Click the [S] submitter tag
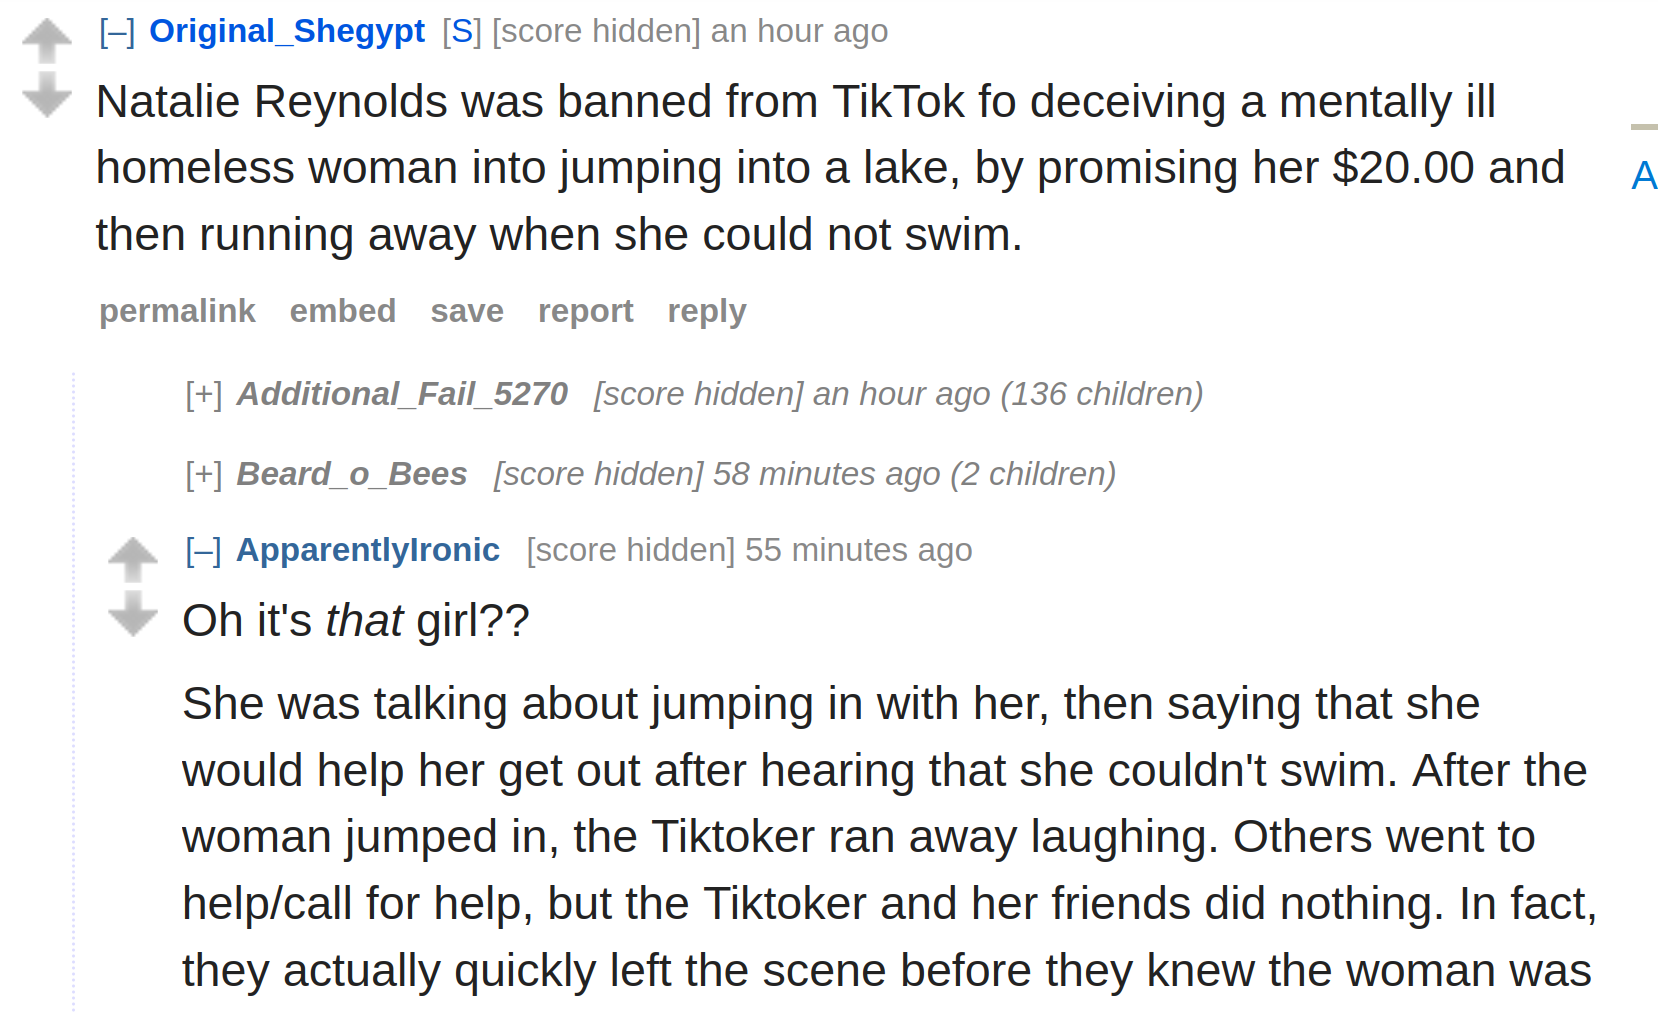1658x1014 pixels. tap(462, 32)
